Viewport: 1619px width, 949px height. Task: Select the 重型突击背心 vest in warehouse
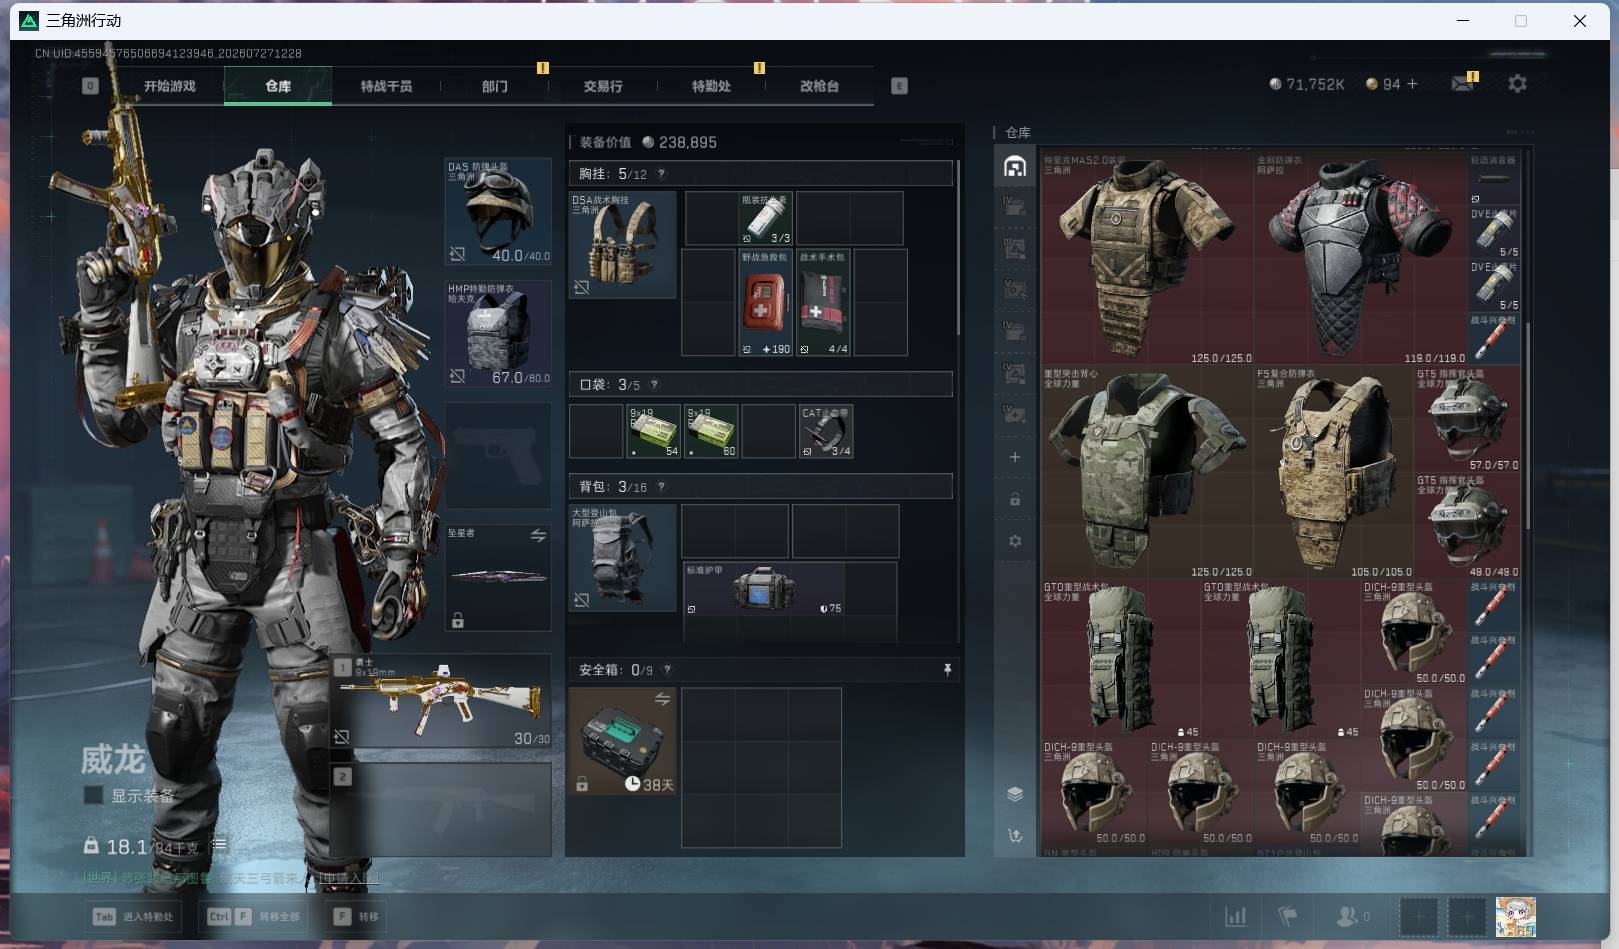[1147, 472]
